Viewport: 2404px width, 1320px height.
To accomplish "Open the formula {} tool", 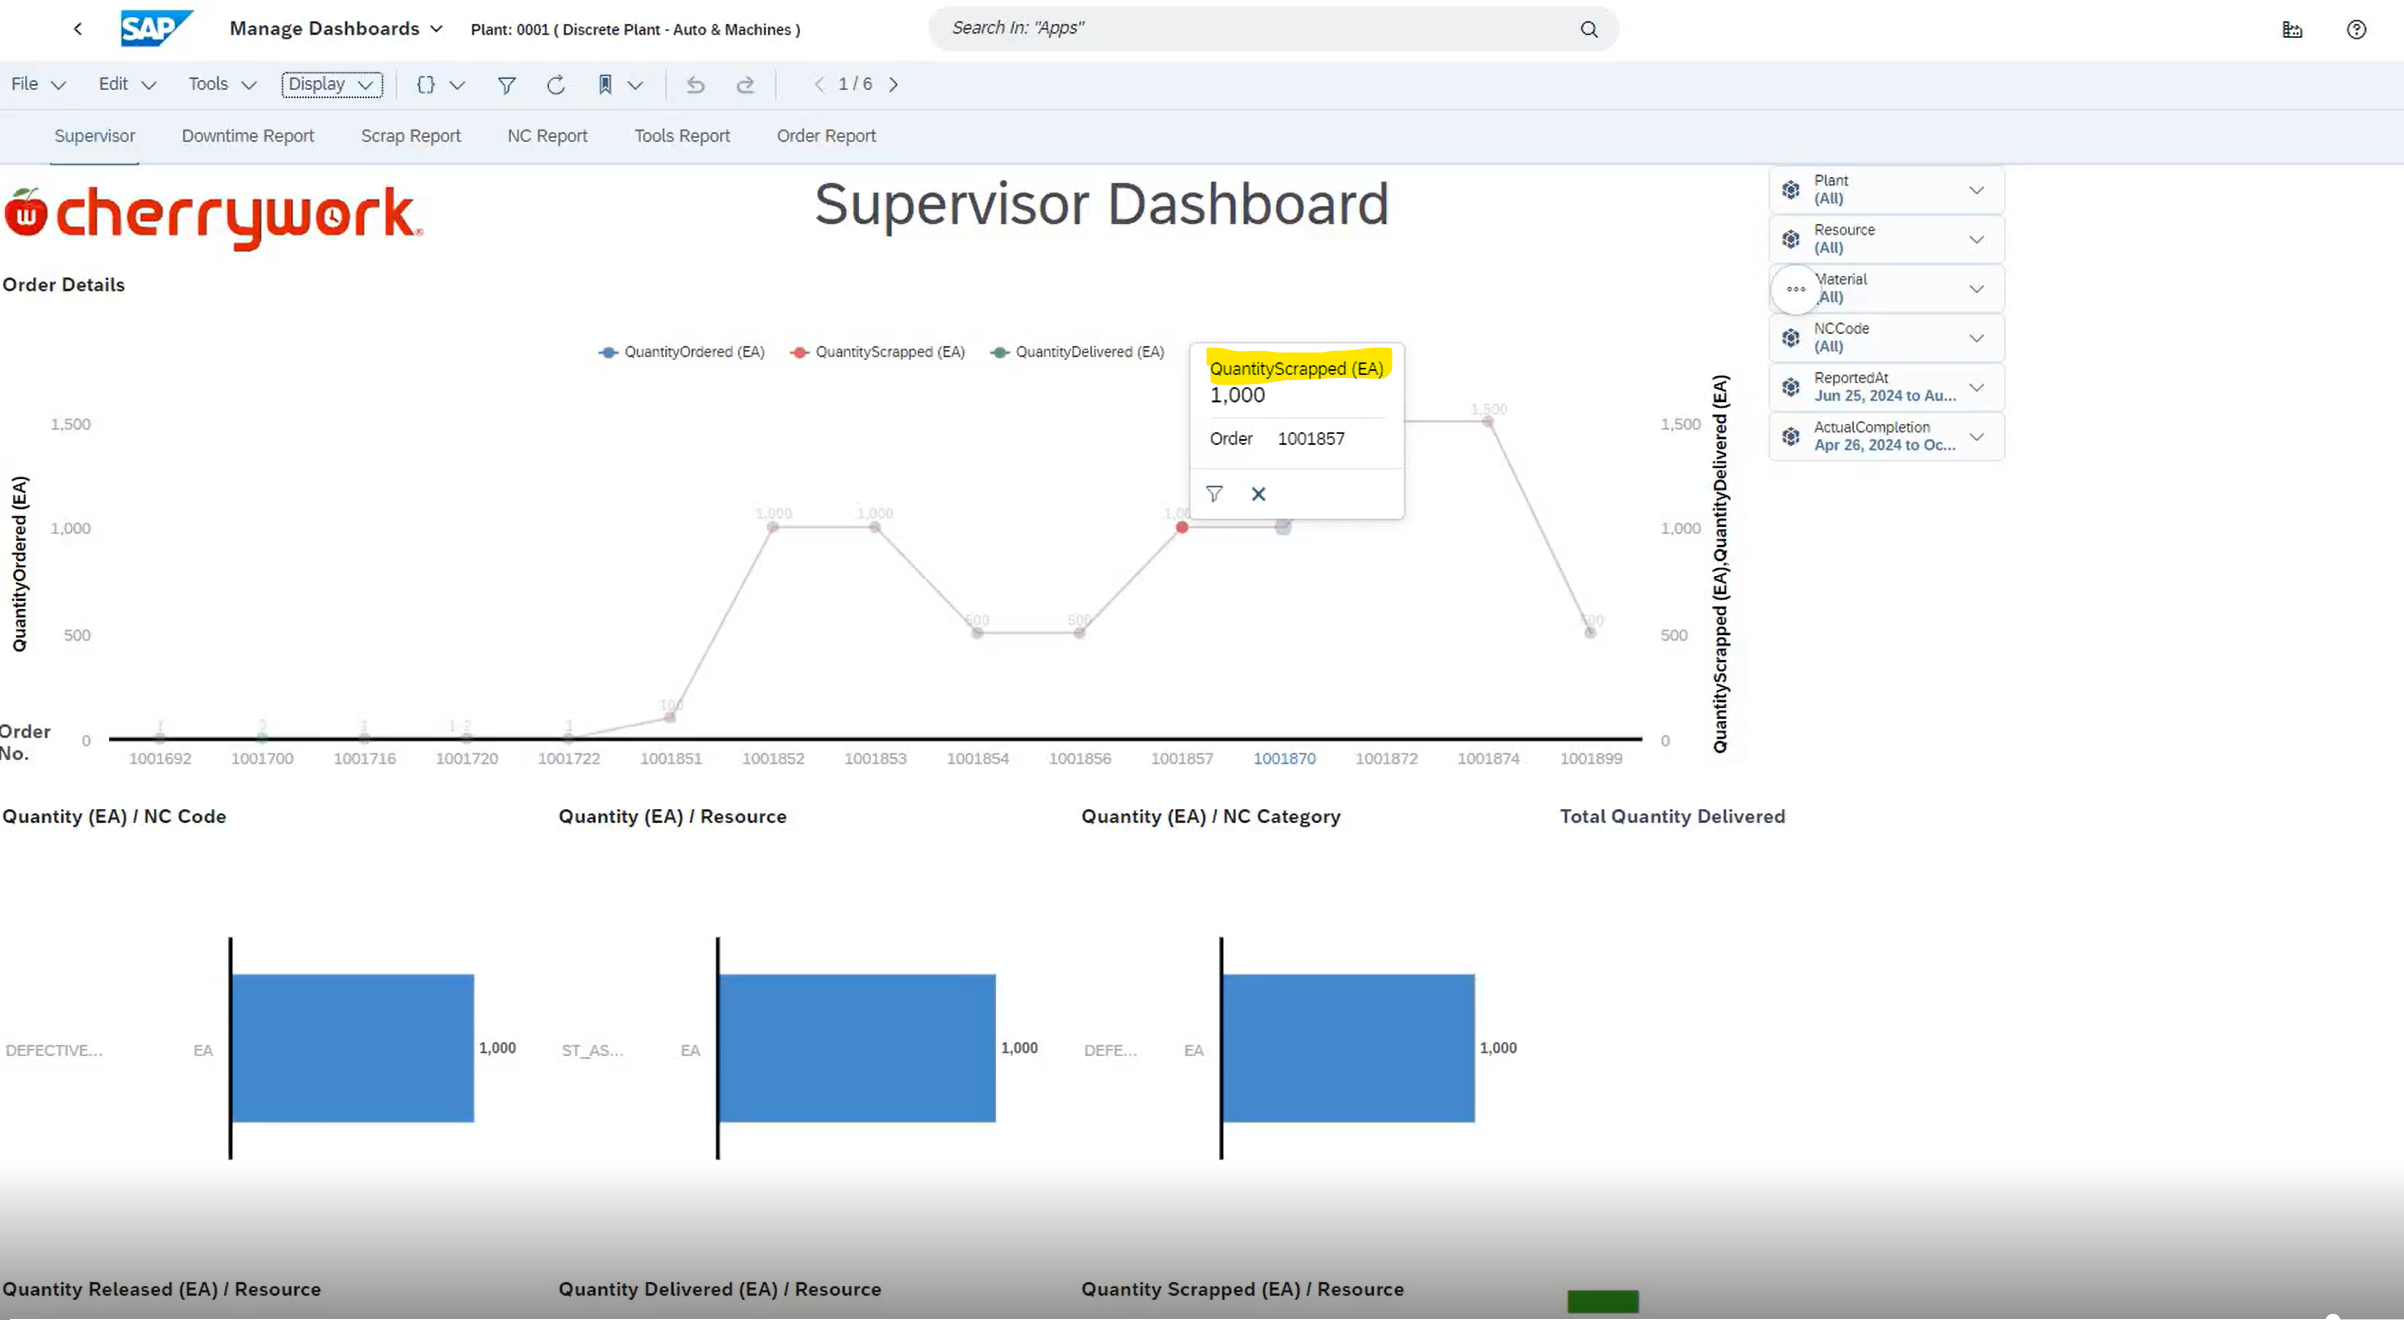I will pyautogui.click(x=426, y=85).
